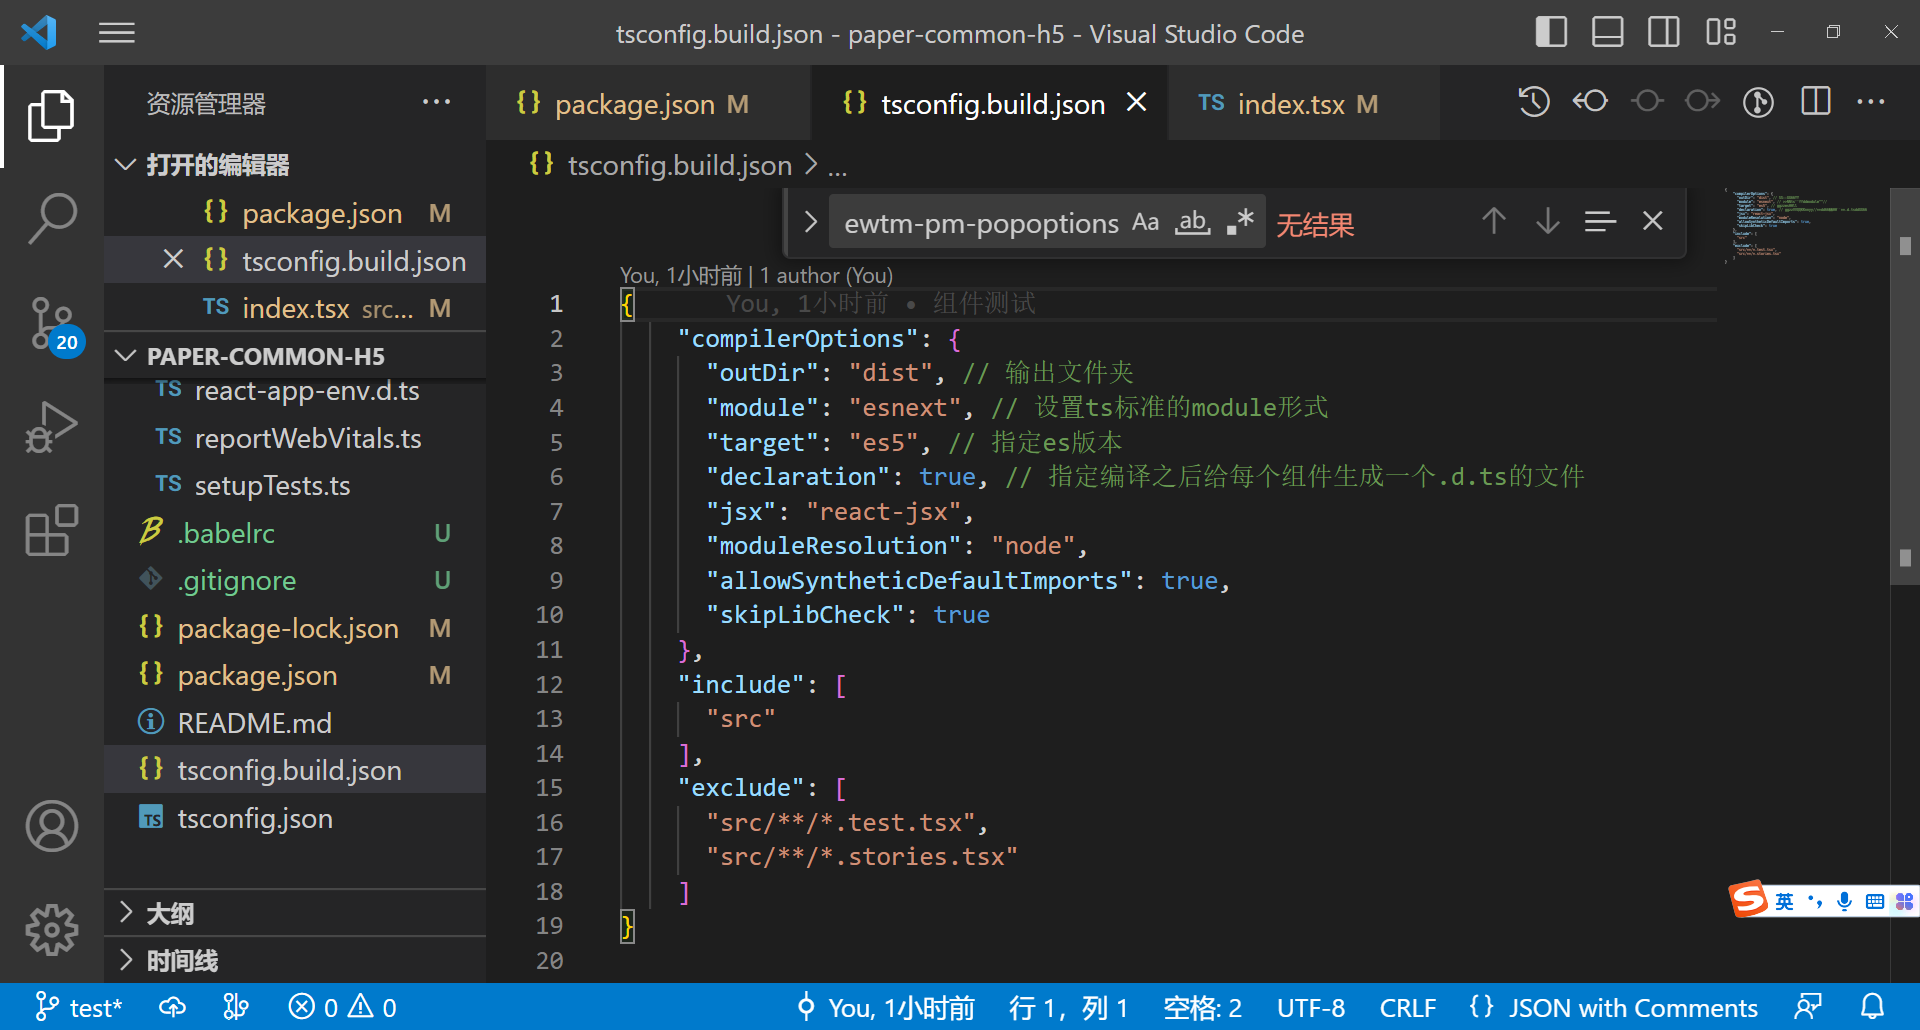The image size is (1920, 1030).
Task: Expand replace mode chevron in find widget
Action: point(810,222)
